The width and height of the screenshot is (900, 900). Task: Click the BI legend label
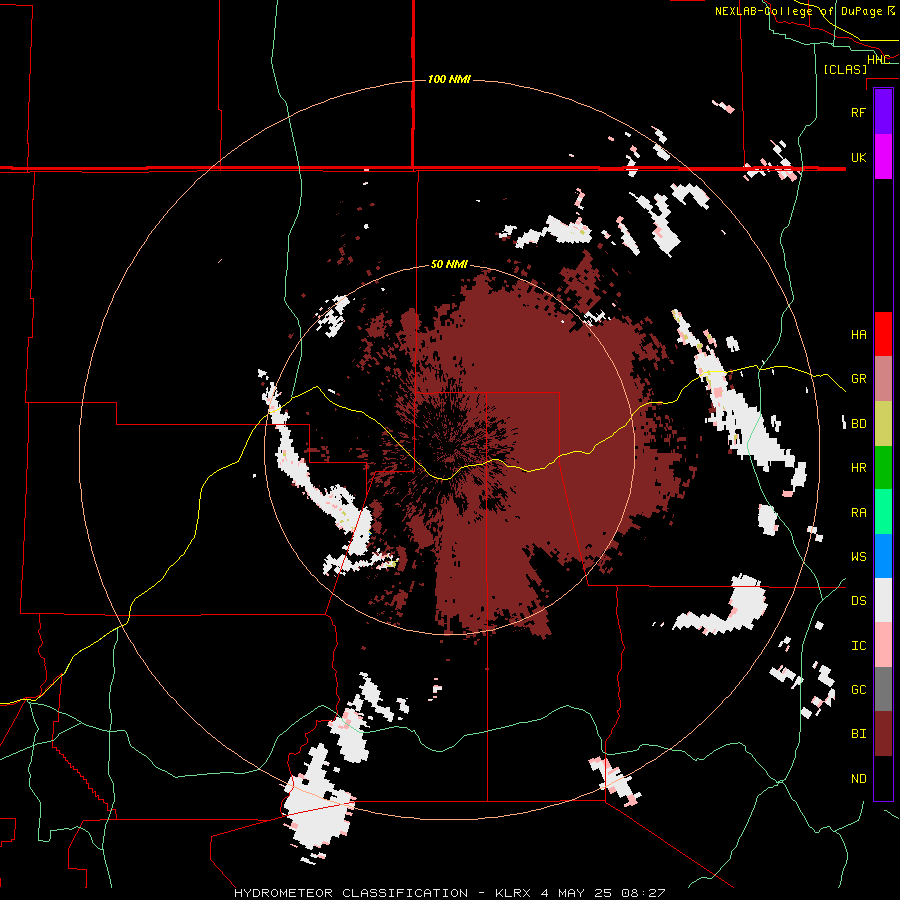[x=858, y=734]
